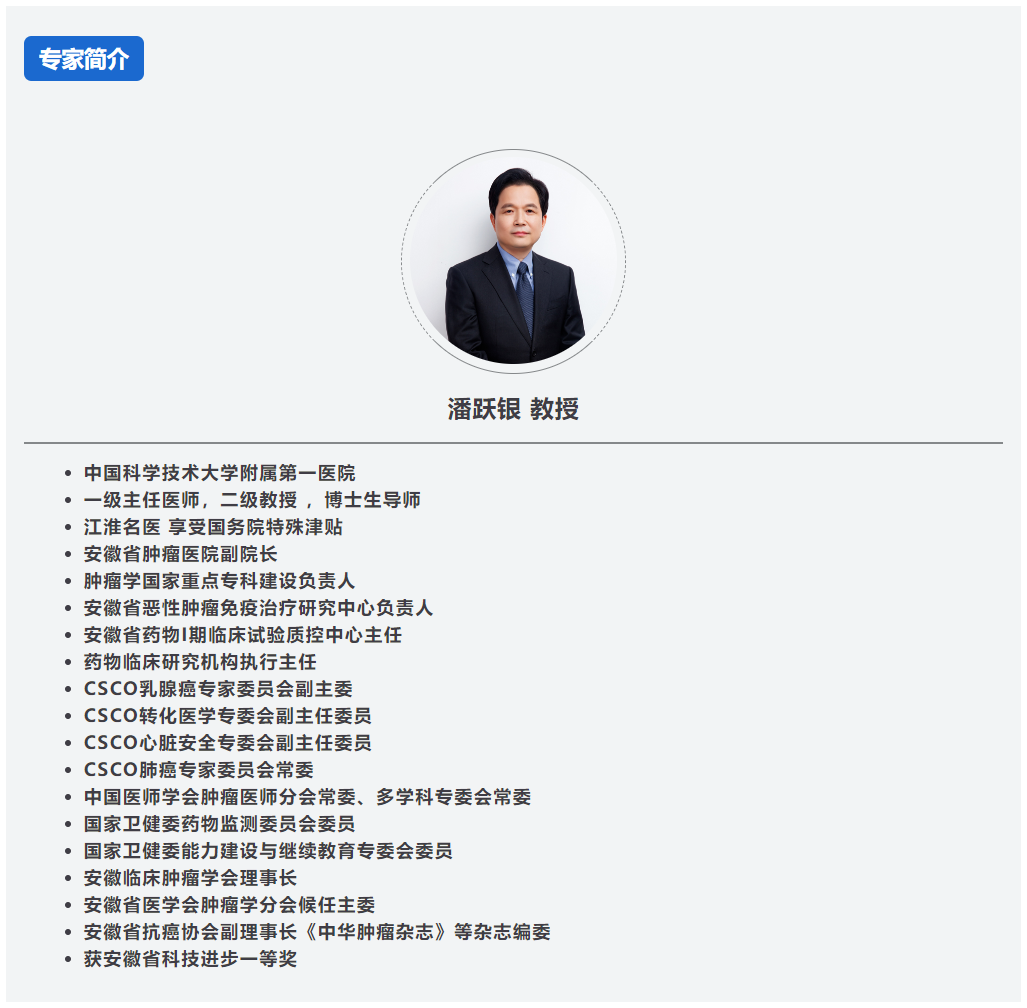Select CSCO乳腺癌专家委员会副主委 line
Viewport: 1027px width, 1008px height.
point(218,689)
